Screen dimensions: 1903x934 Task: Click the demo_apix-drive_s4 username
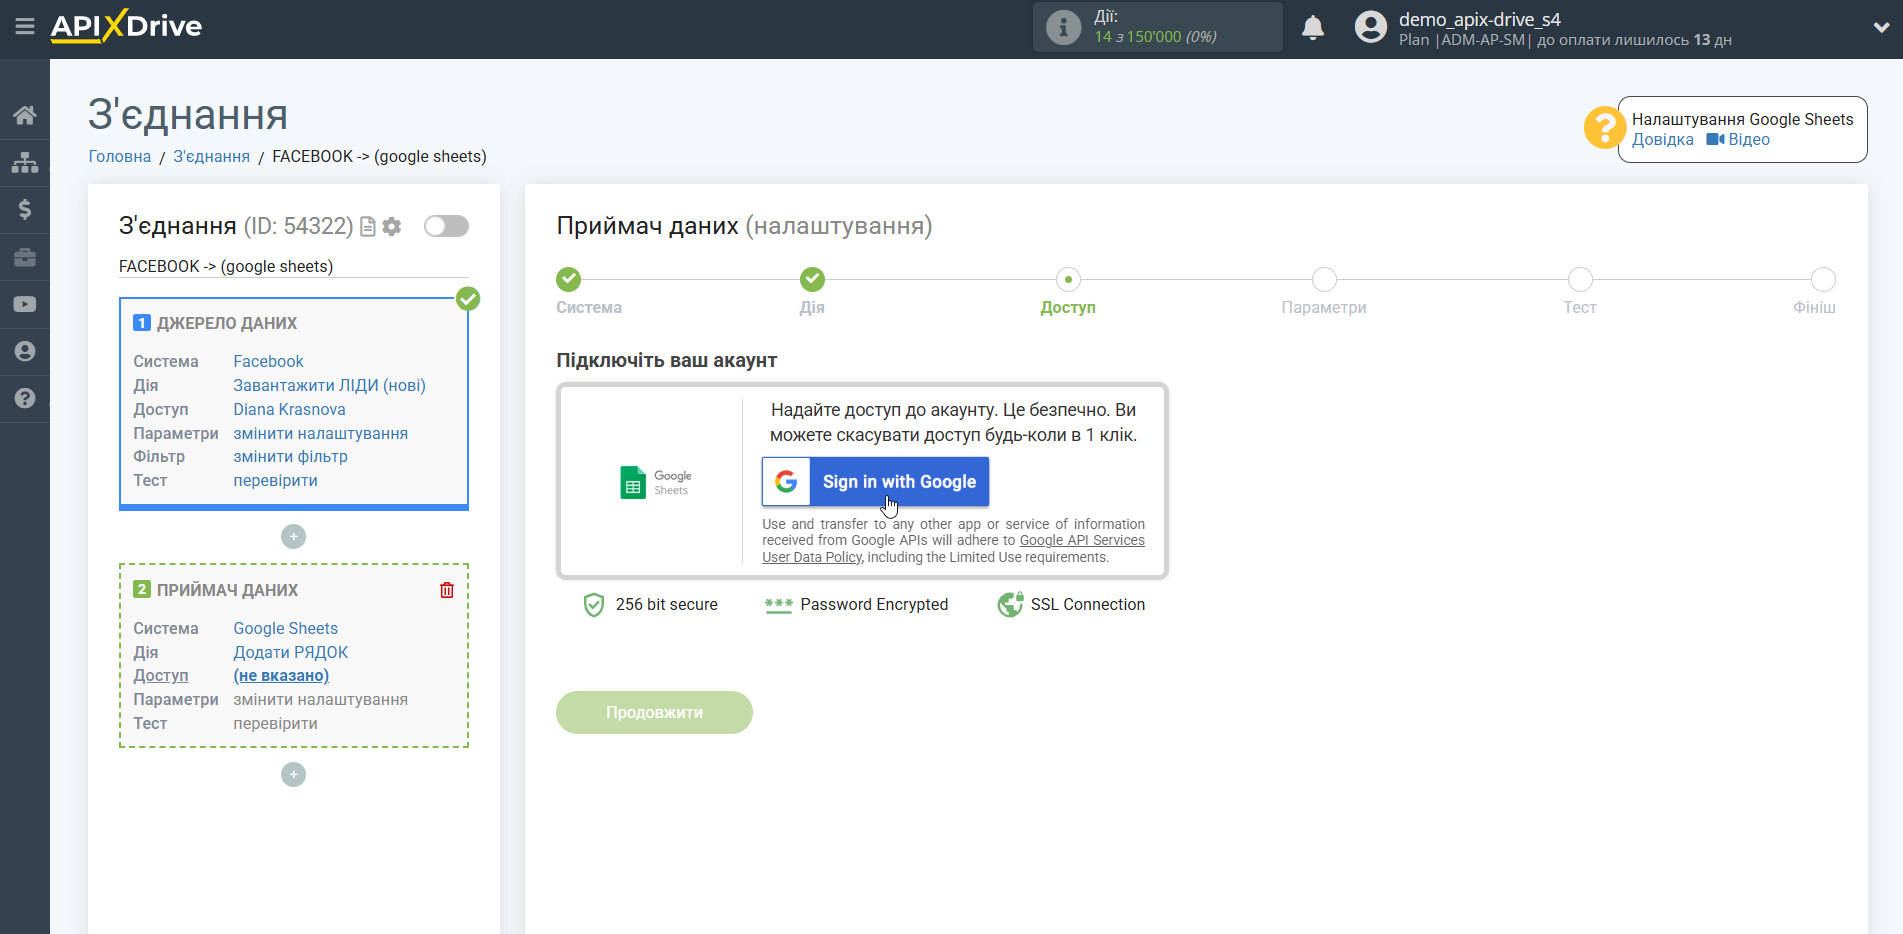pos(1479,19)
